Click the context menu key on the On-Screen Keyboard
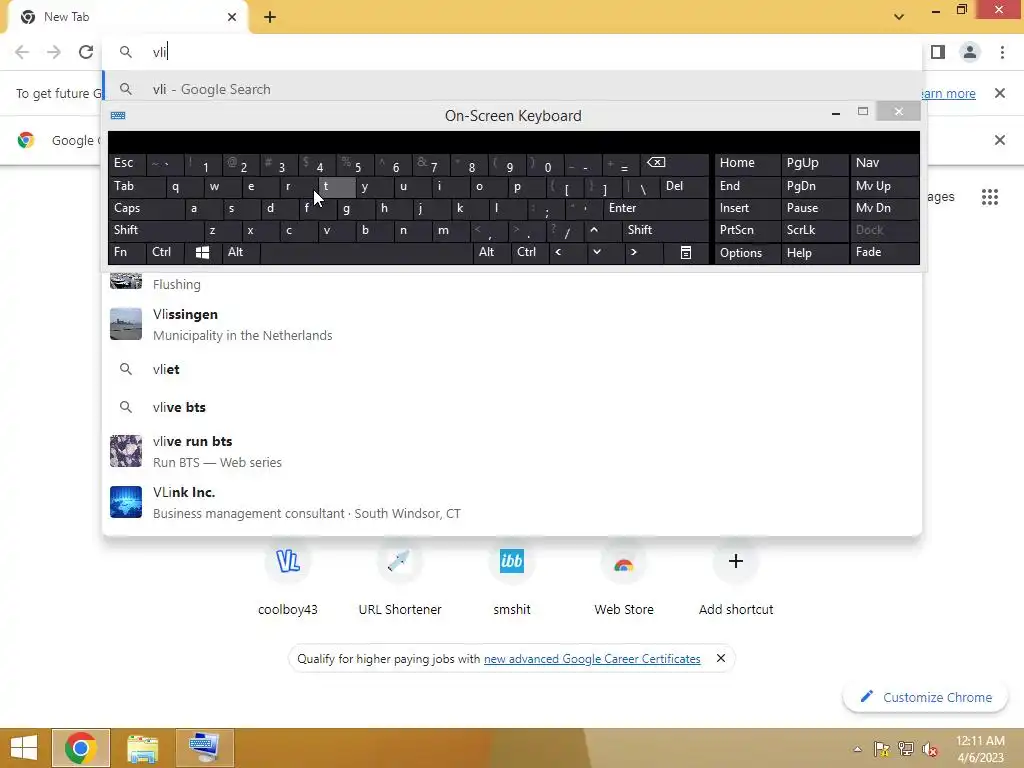Viewport: 1024px width, 768px height. click(686, 252)
